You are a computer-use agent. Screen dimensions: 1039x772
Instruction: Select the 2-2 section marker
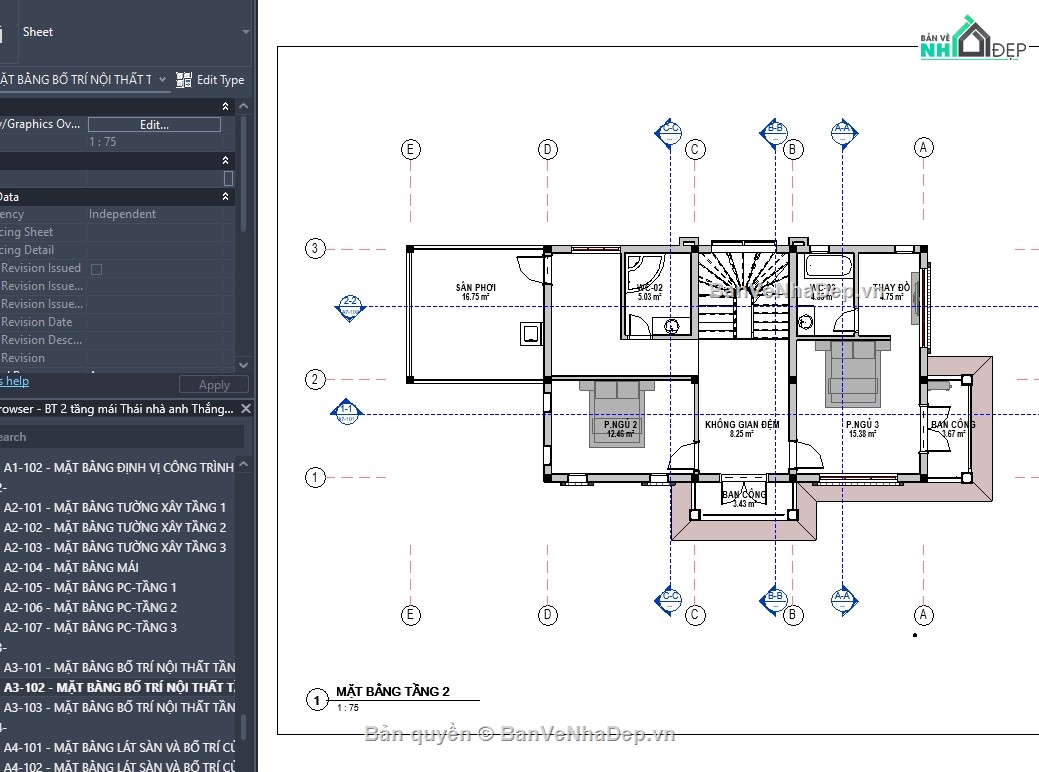click(x=349, y=307)
